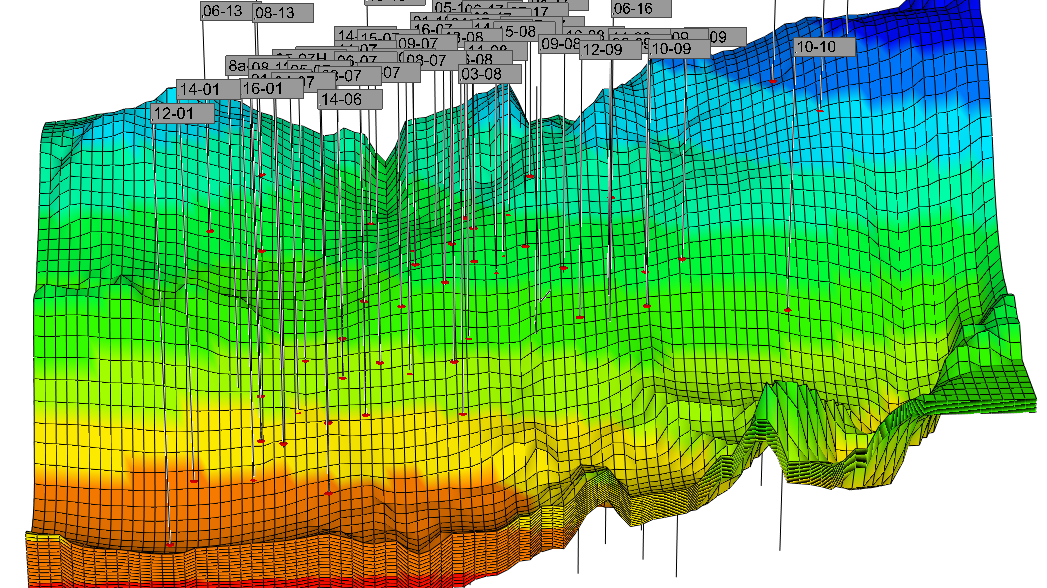Click the 06-16 well label
Screen dimensions: 1047x588
641,9
